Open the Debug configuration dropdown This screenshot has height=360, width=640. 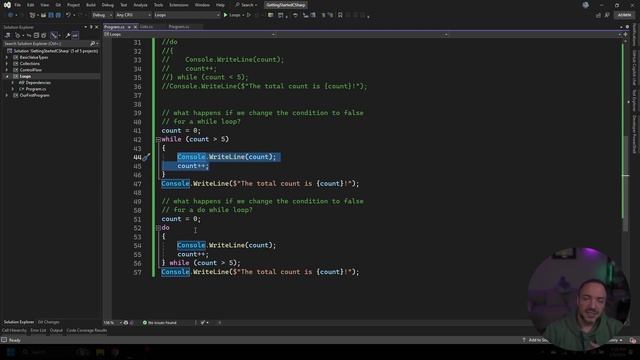pyautogui.click(x=102, y=15)
